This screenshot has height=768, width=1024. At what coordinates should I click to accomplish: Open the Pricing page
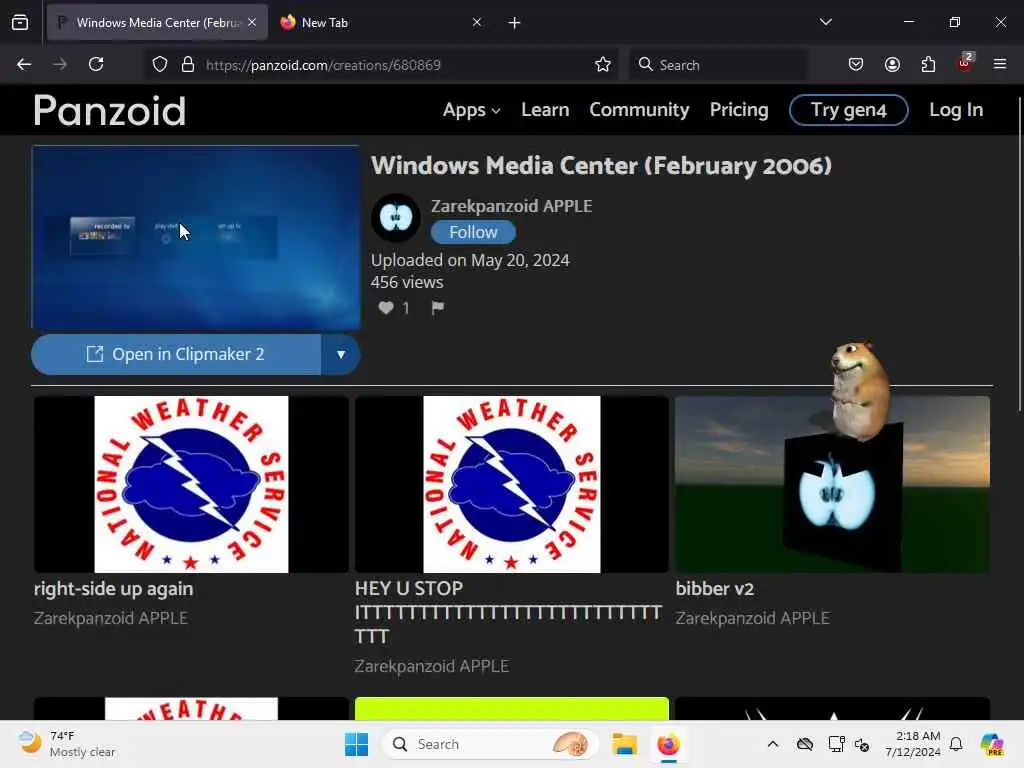pyautogui.click(x=739, y=110)
